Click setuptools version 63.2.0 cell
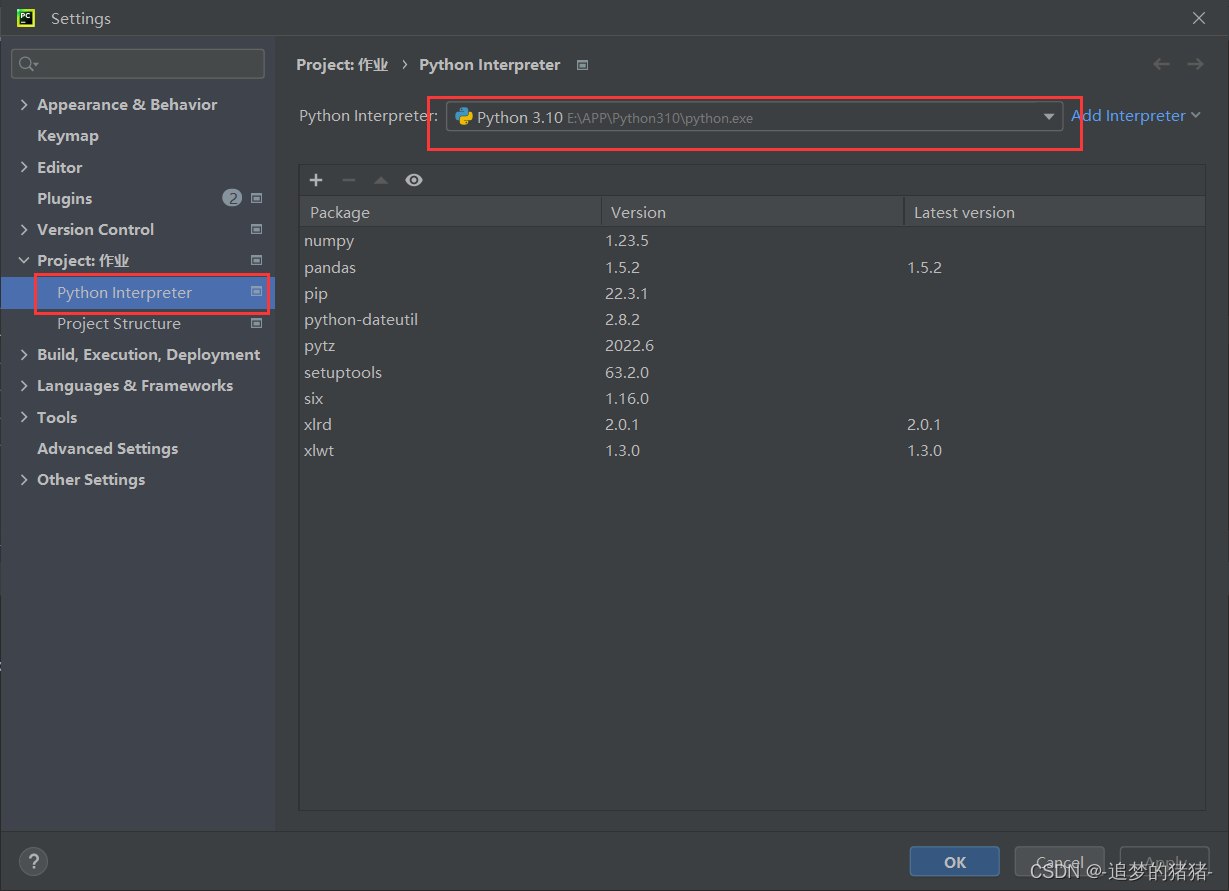The image size is (1229, 891). click(627, 372)
